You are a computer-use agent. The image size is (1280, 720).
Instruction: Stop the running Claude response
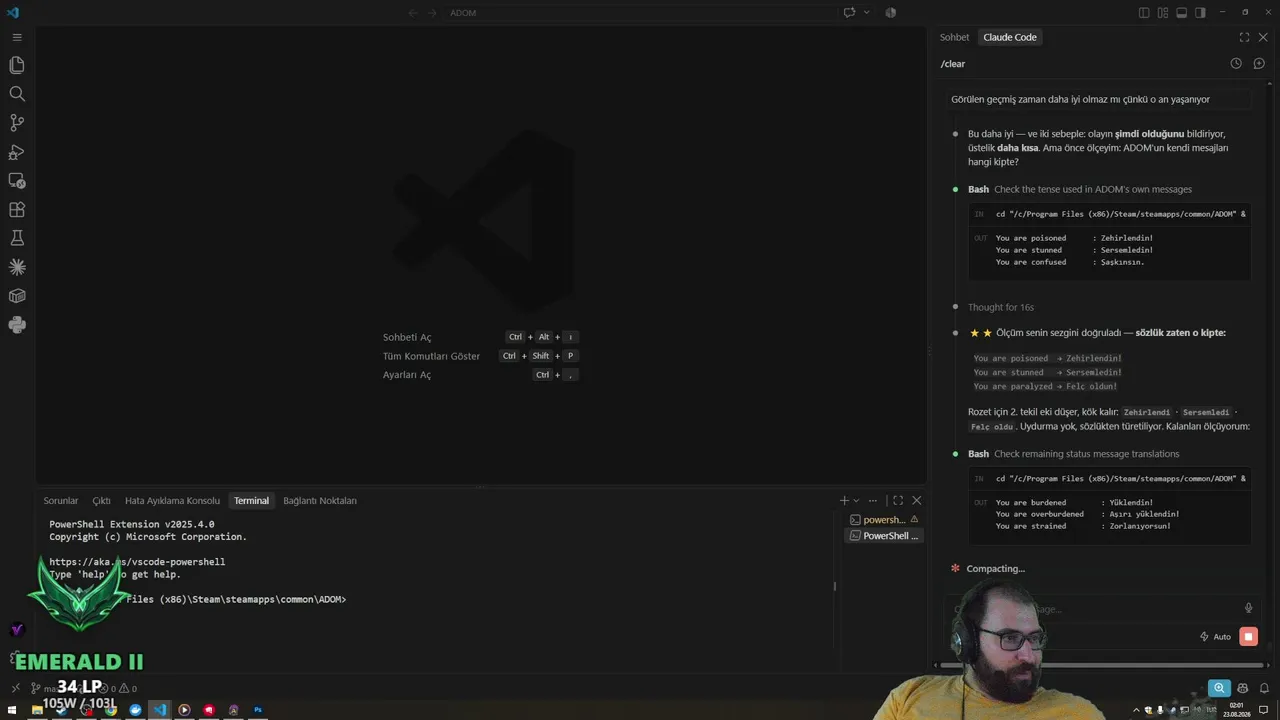[x=1248, y=636]
